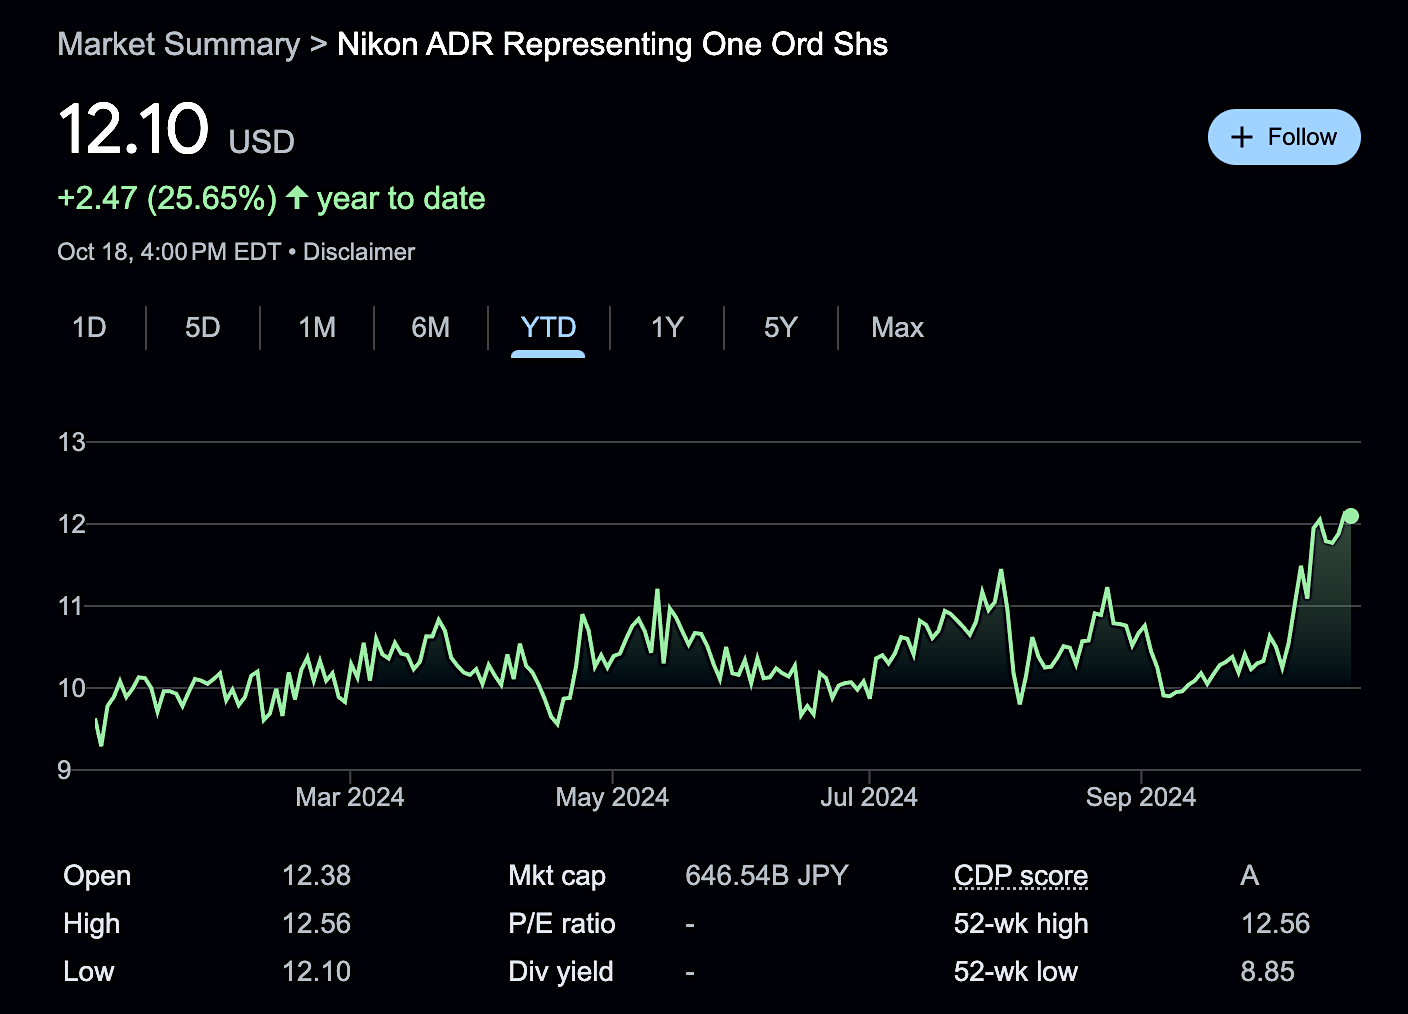The image size is (1408, 1014).
Task: Open the Market Summary breadcrumb link
Action: (x=178, y=44)
